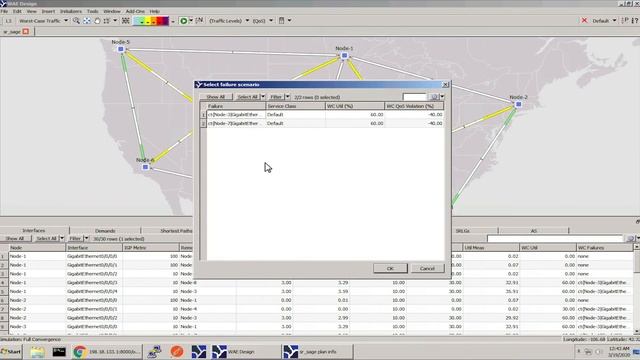Click the Node-5 icon on map
Screen dimensions: 640x360
(x=120, y=49)
